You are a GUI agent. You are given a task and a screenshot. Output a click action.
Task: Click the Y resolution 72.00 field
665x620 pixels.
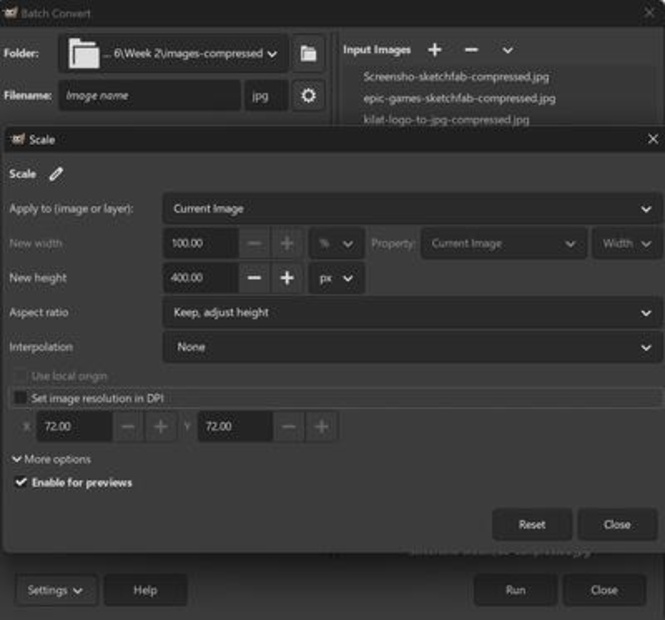point(235,426)
